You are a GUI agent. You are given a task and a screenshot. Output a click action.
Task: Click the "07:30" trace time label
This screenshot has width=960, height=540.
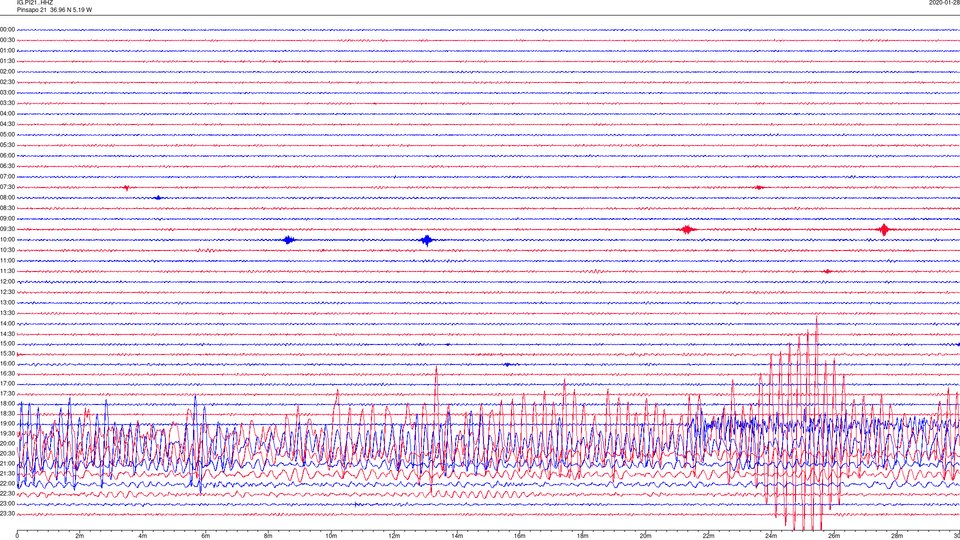tap(7, 187)
